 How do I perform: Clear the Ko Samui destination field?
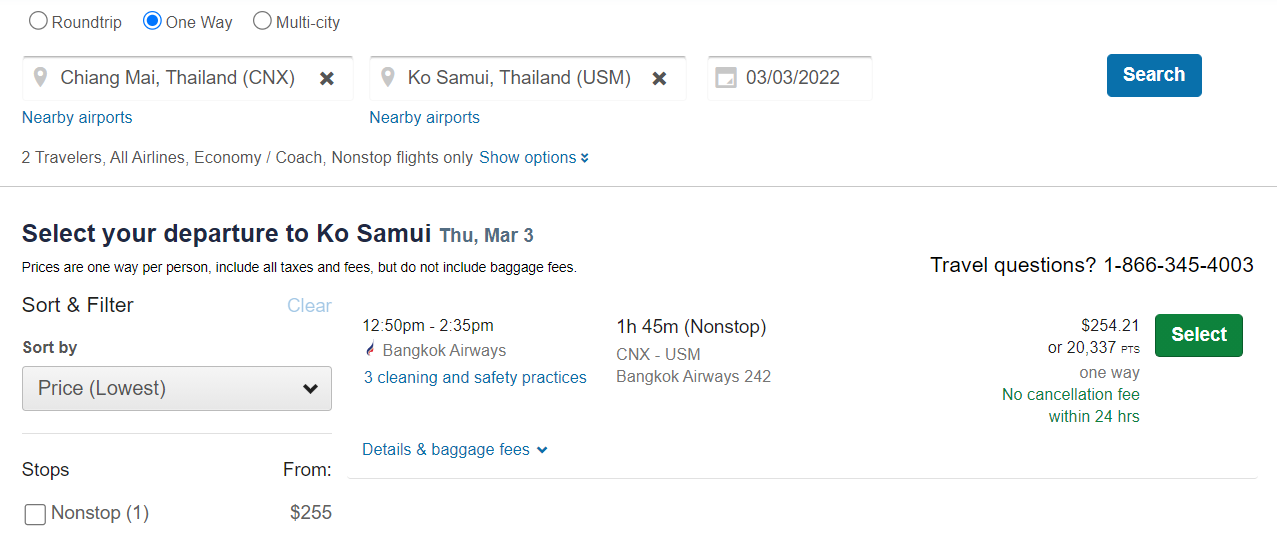[659, 78]
